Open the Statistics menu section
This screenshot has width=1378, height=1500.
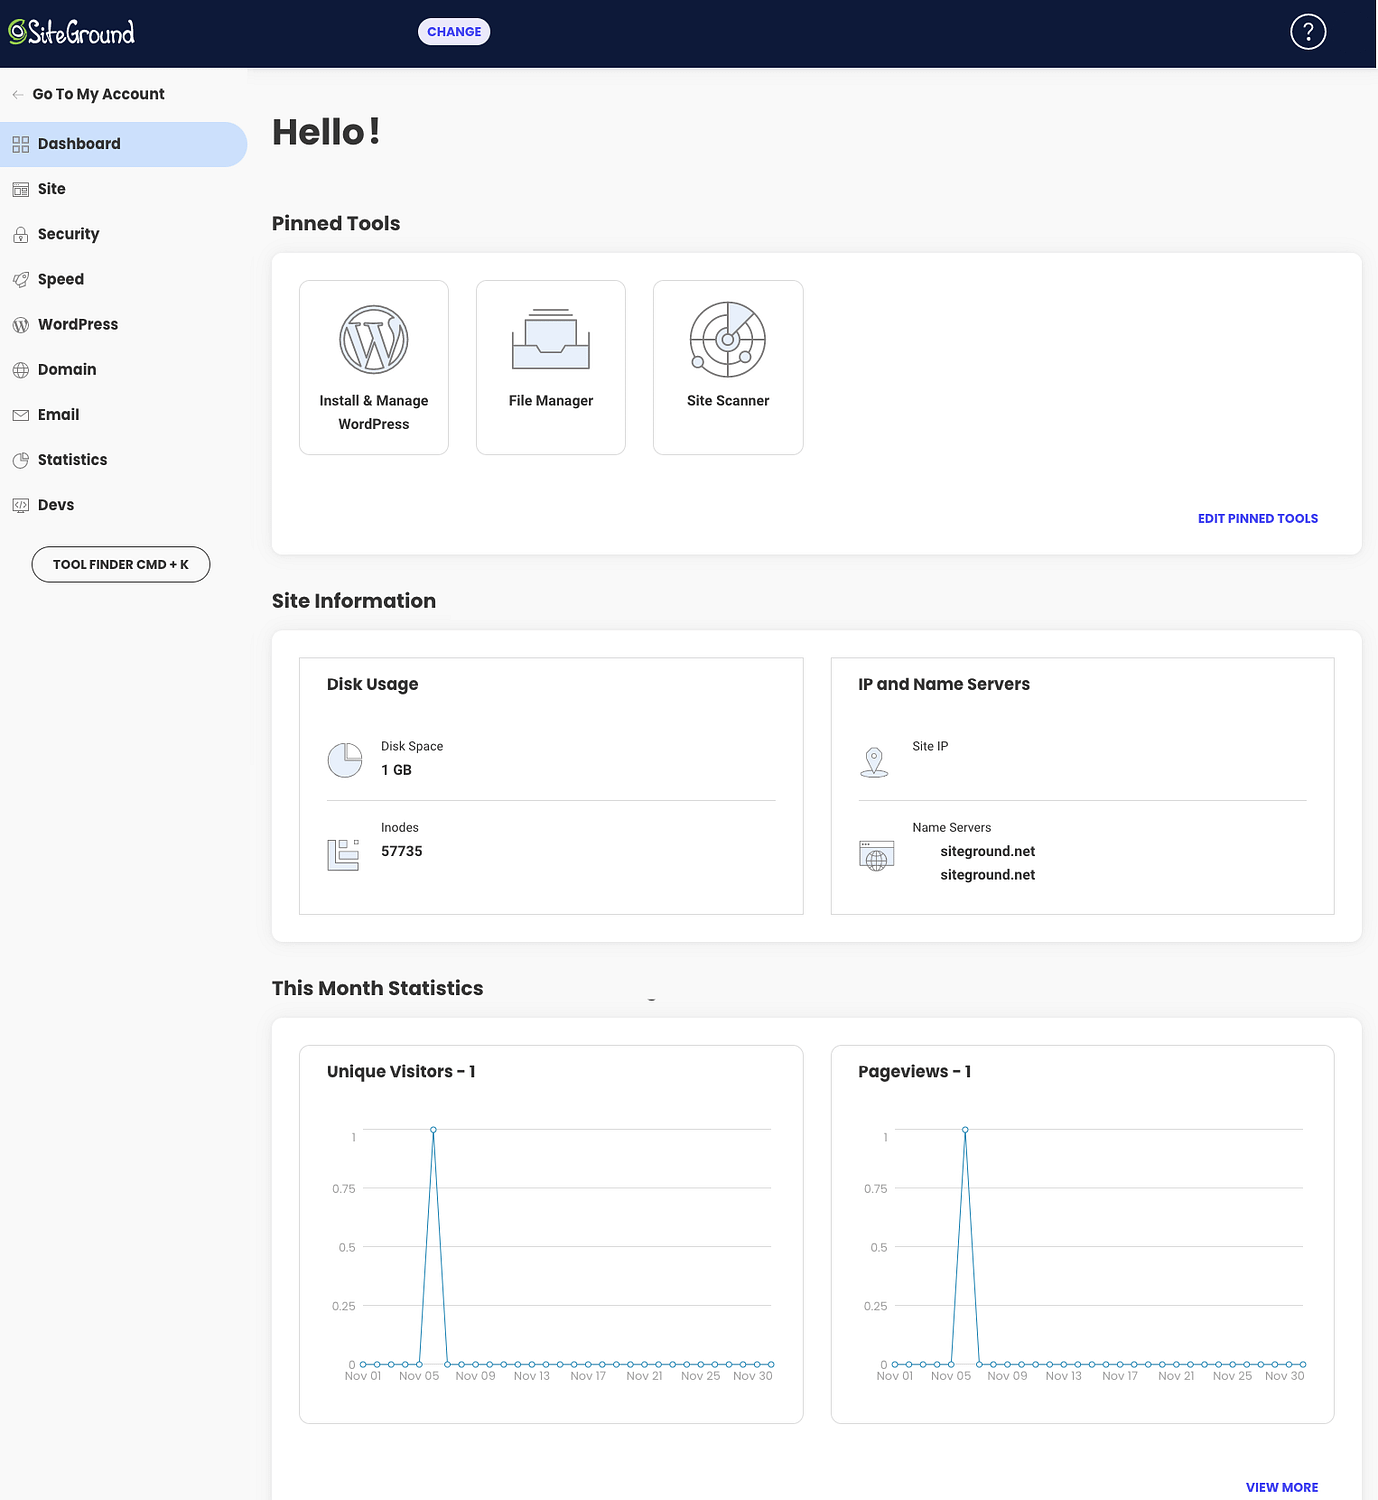coord(123,460)
